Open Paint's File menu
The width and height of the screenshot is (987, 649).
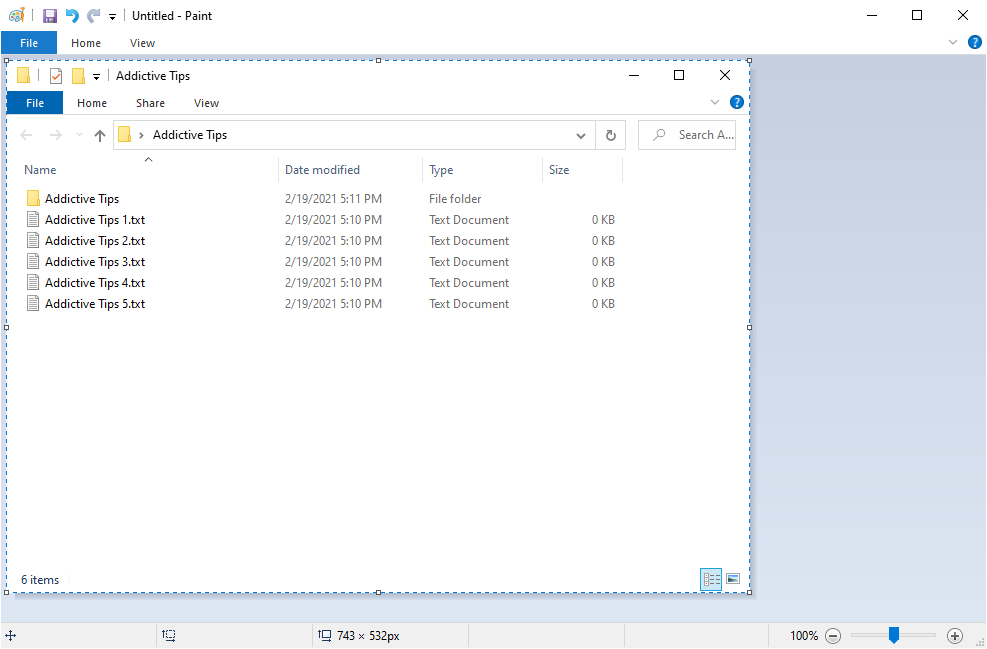pos(29,43)
